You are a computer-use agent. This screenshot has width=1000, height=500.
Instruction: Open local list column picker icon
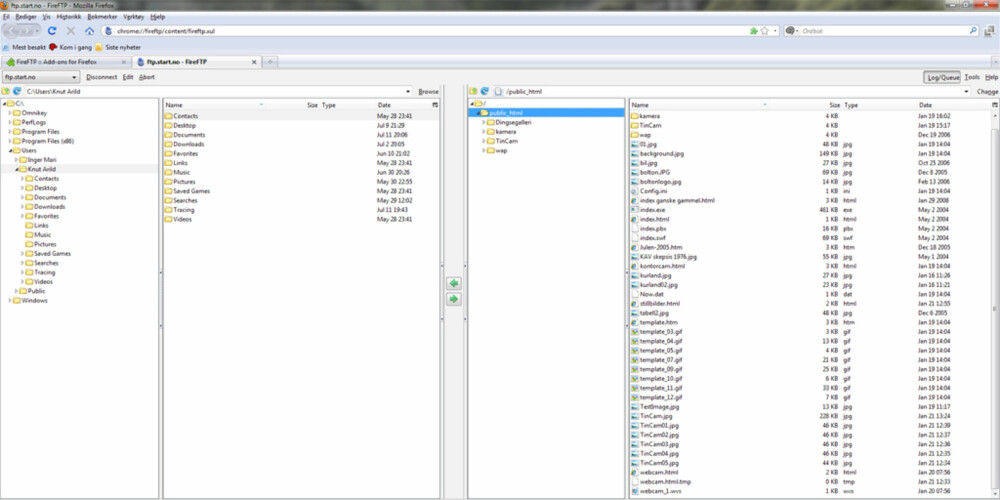(x=435, y=105)
